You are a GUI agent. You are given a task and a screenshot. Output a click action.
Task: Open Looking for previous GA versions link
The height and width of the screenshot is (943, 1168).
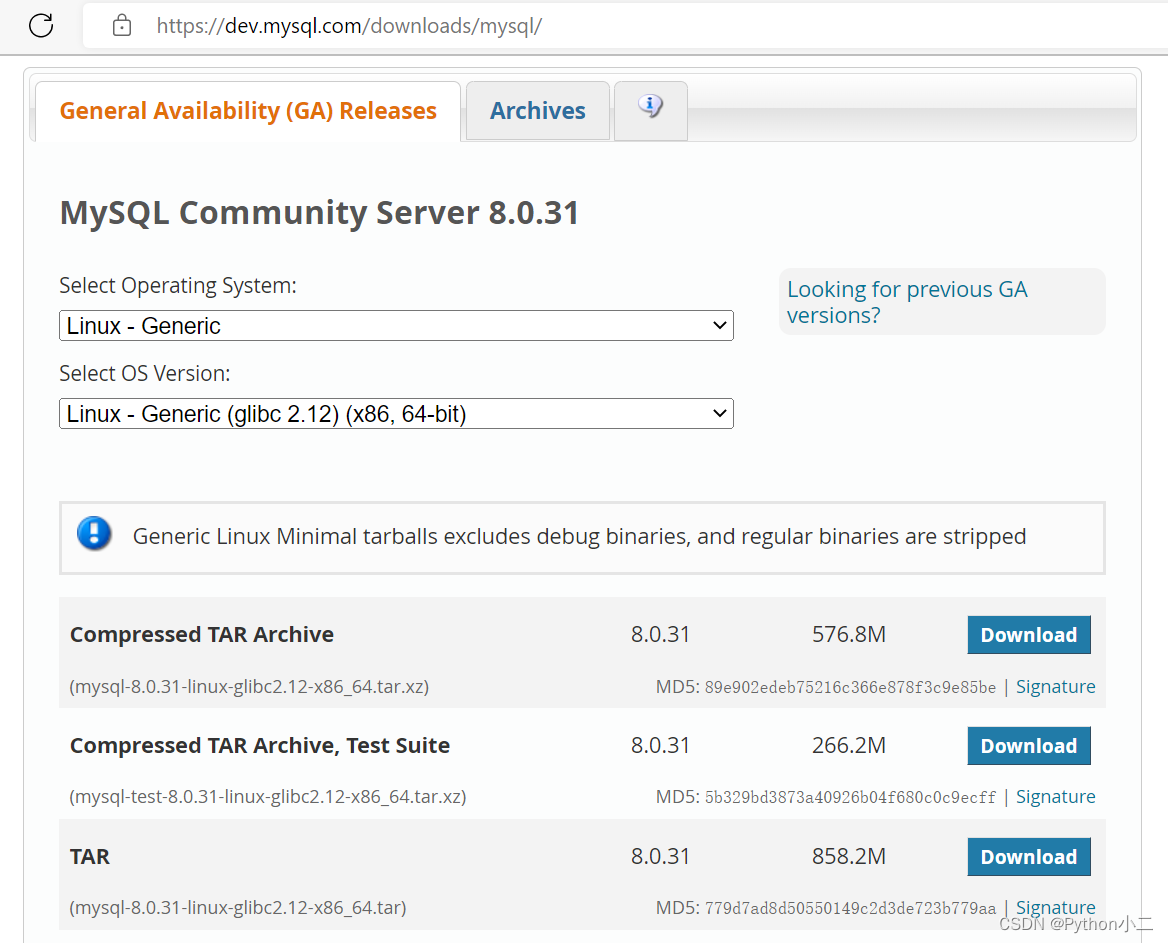coord(906,302)
